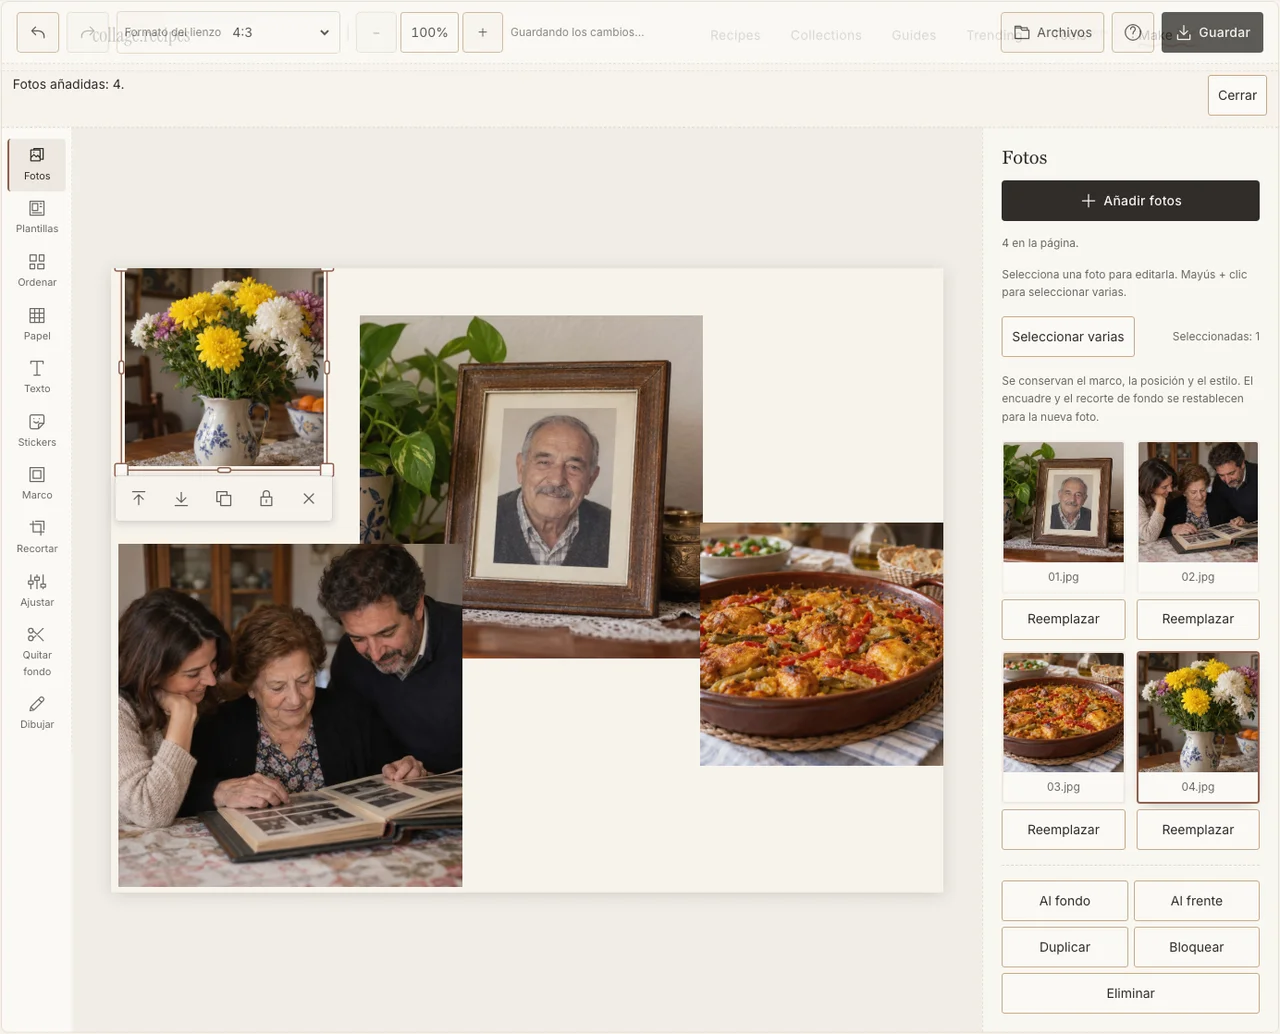Viewport: 1280px width, 1034px height.
Task: Click Reemplazar under 03.jpg
Action: click(1063, 829)
